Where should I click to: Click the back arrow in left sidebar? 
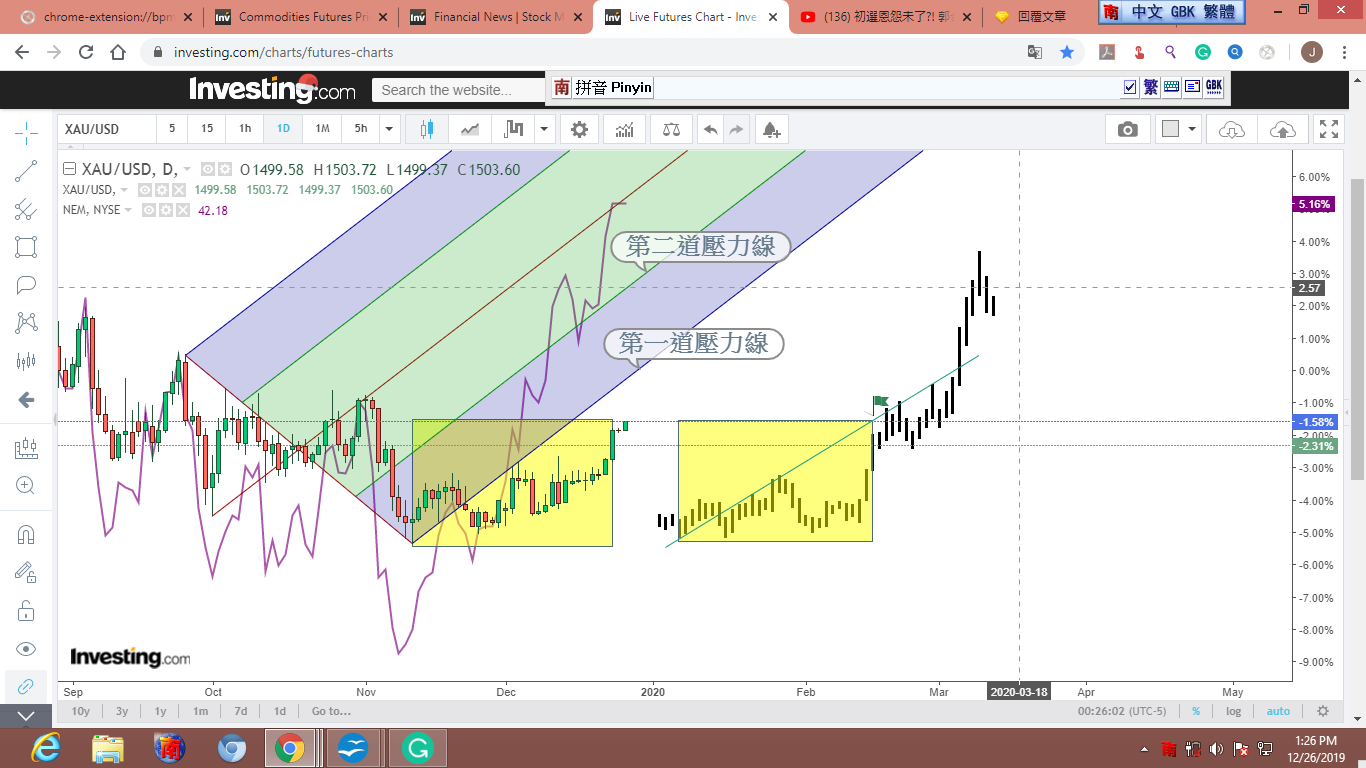(26, 400)
